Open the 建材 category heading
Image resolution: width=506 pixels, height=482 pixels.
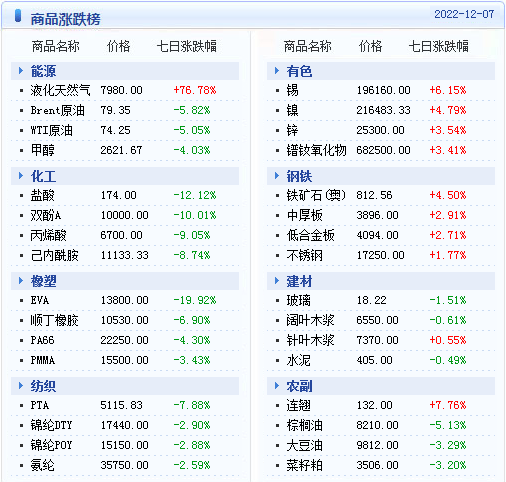tap(299, 281)
